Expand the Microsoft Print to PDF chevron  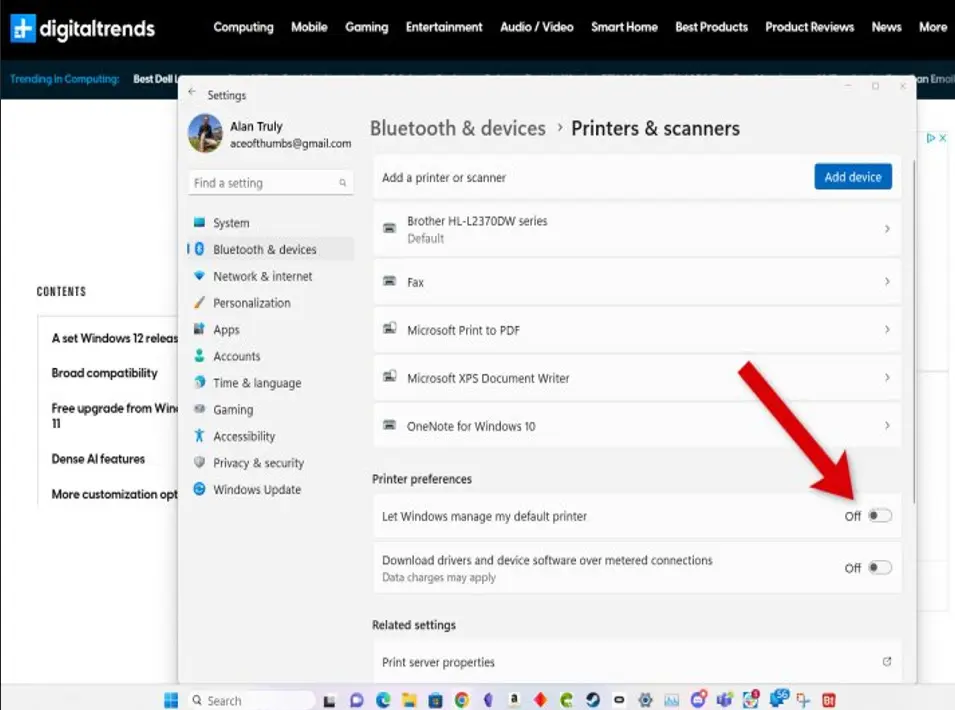pos(887,329)
